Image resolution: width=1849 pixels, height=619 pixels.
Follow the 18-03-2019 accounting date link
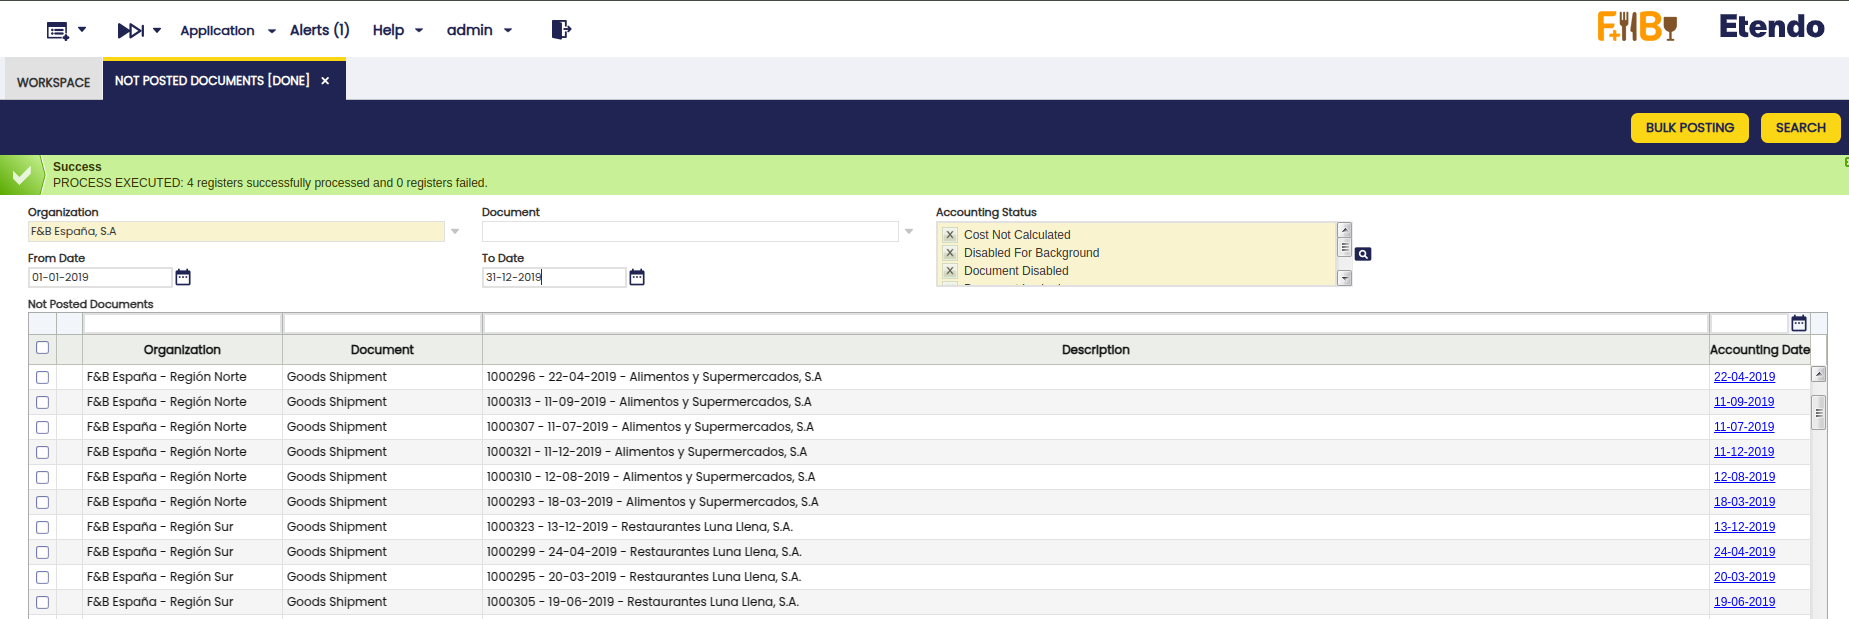[1745, 502]
